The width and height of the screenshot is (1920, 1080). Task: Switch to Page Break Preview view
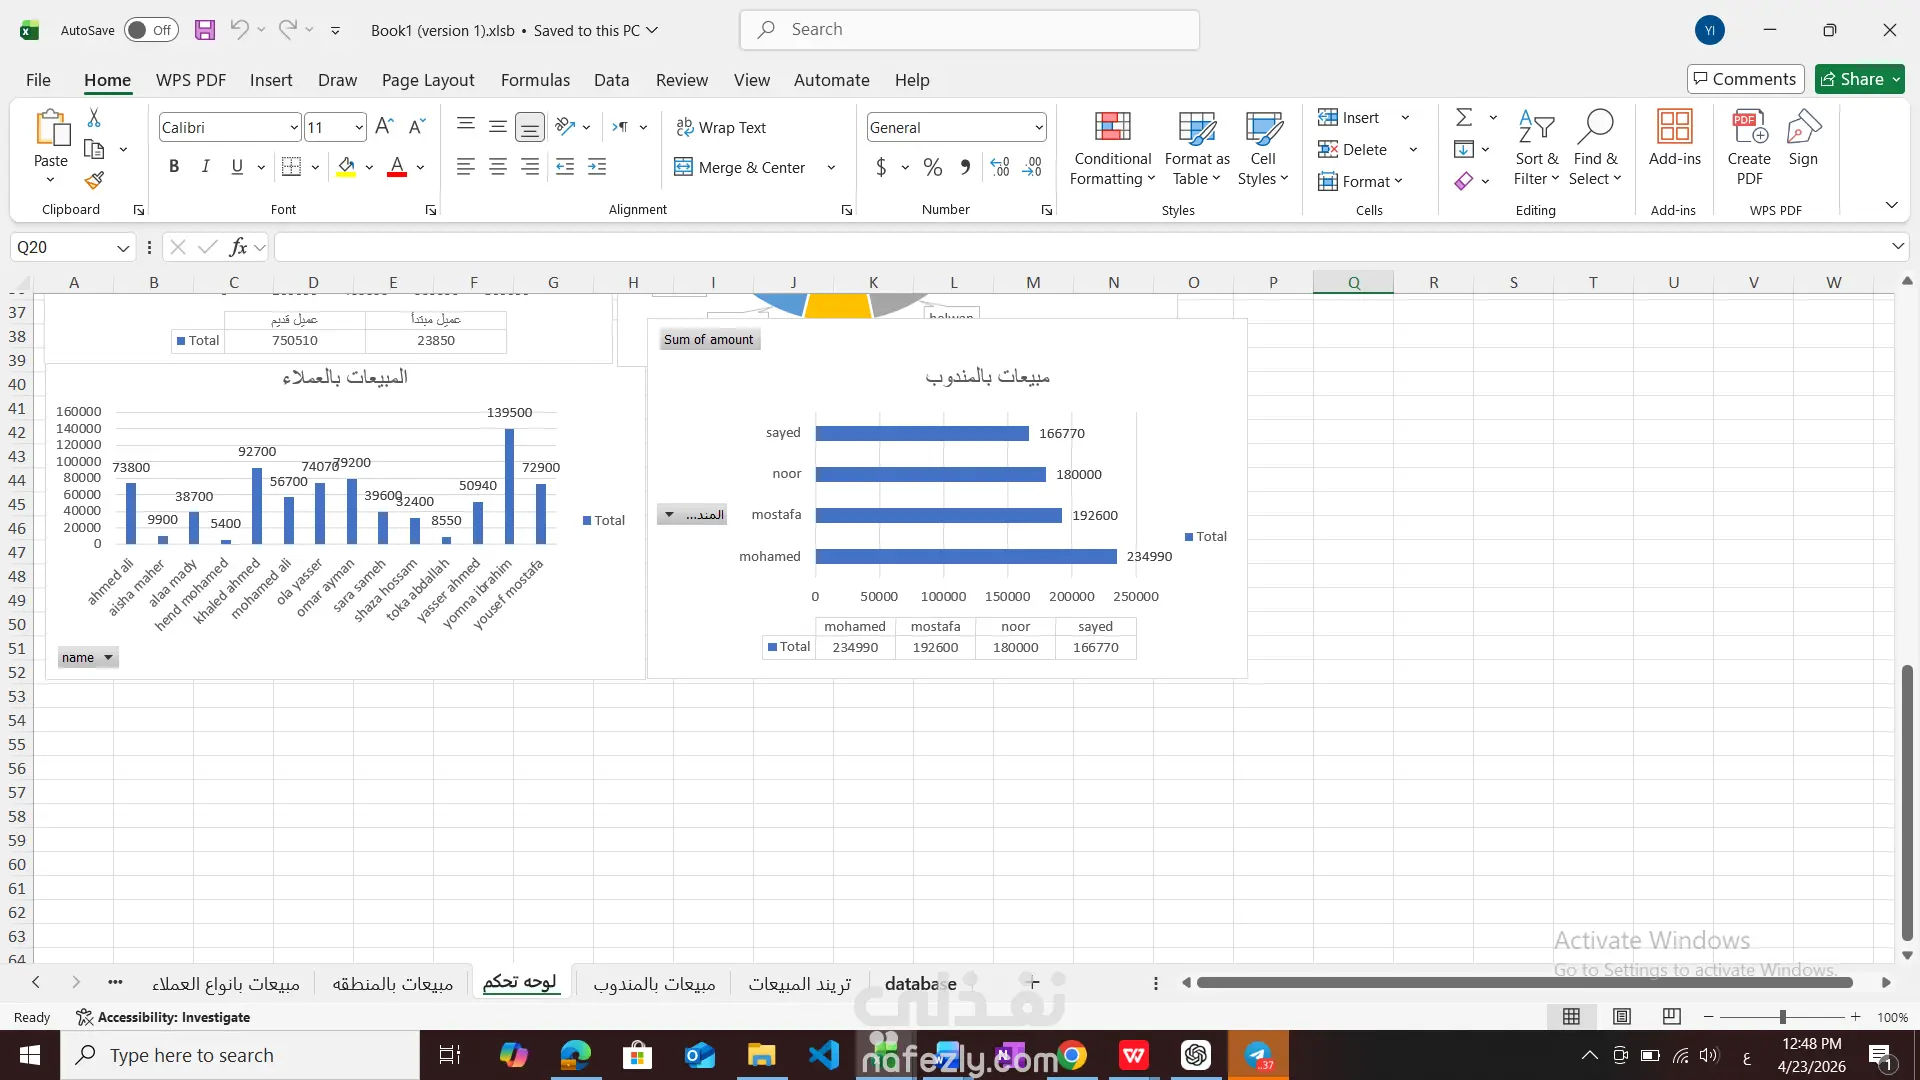tap(1671, 1017)
